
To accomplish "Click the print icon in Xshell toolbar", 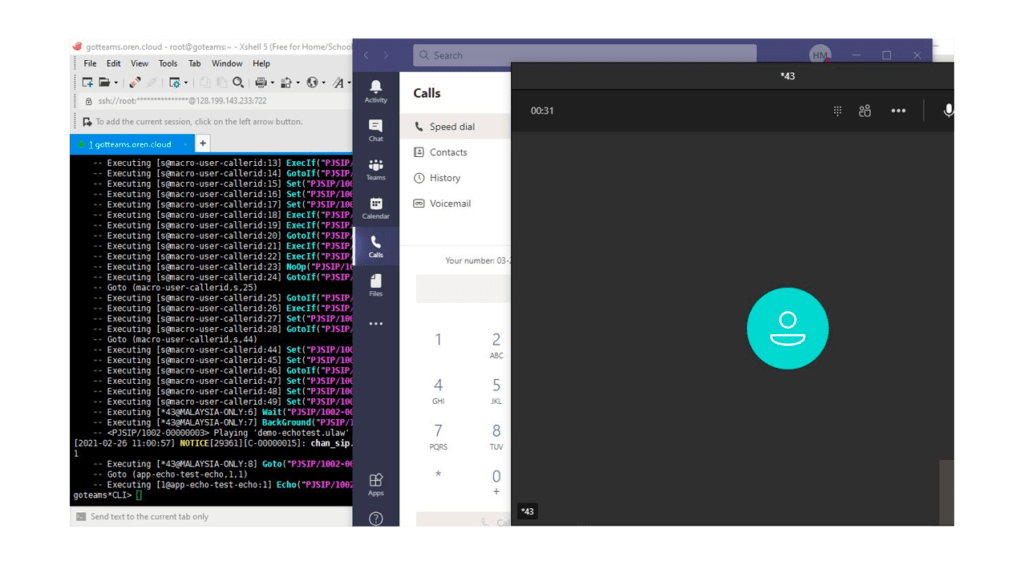I will pyautogui.click(x=261, y=82).
